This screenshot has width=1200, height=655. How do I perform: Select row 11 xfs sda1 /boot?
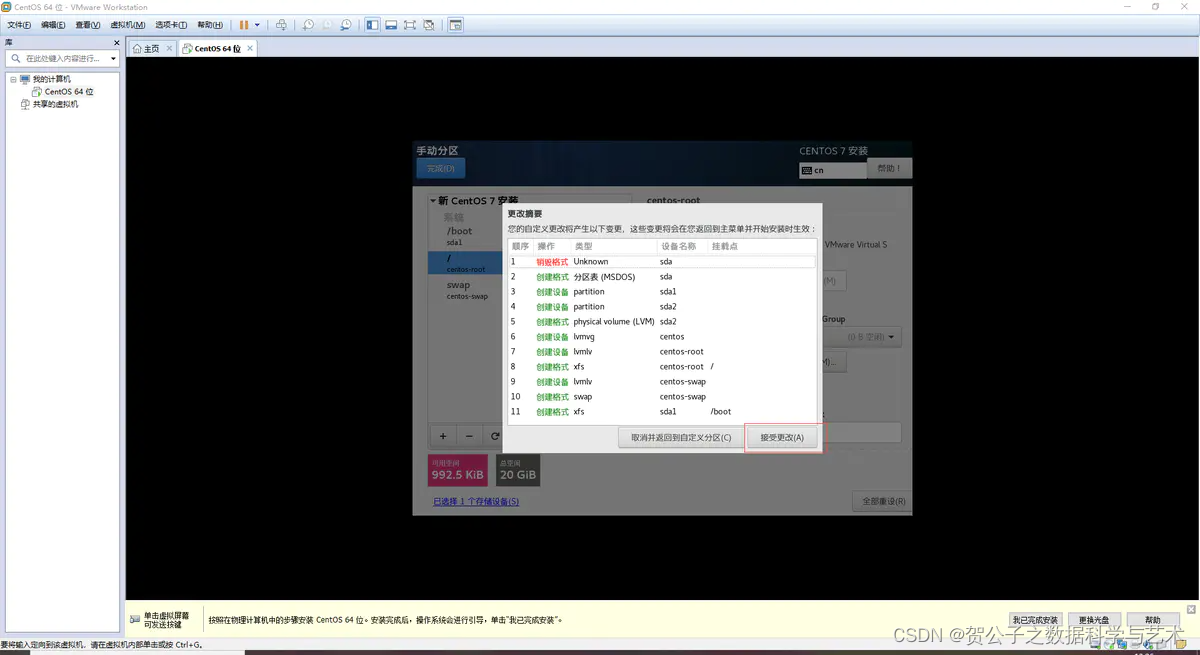[x=662, y=411]
